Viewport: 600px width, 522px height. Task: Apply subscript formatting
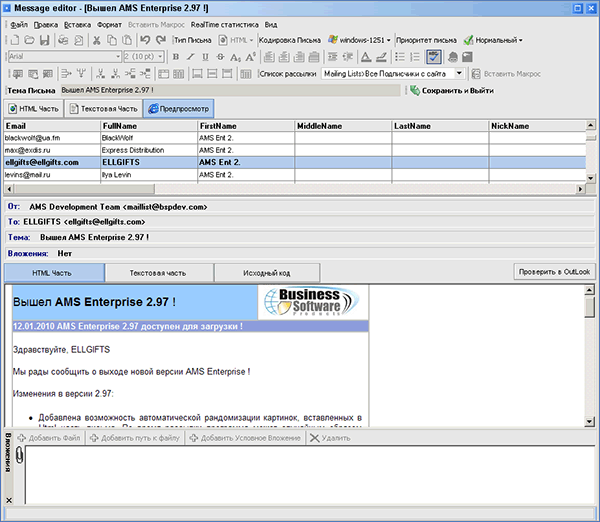click(235, 57)
